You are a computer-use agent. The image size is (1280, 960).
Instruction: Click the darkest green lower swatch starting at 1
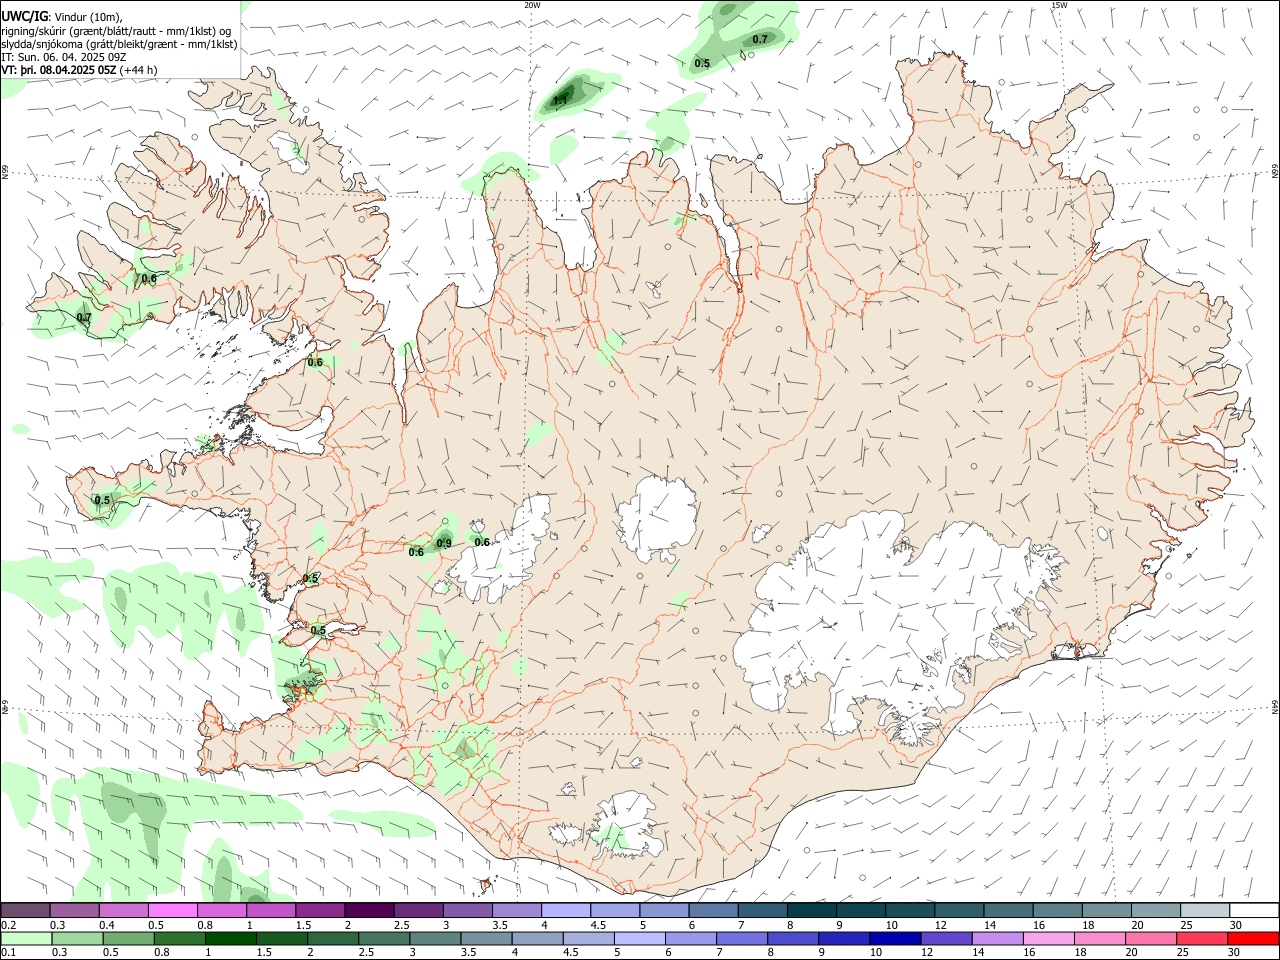(x=231, y=939)
